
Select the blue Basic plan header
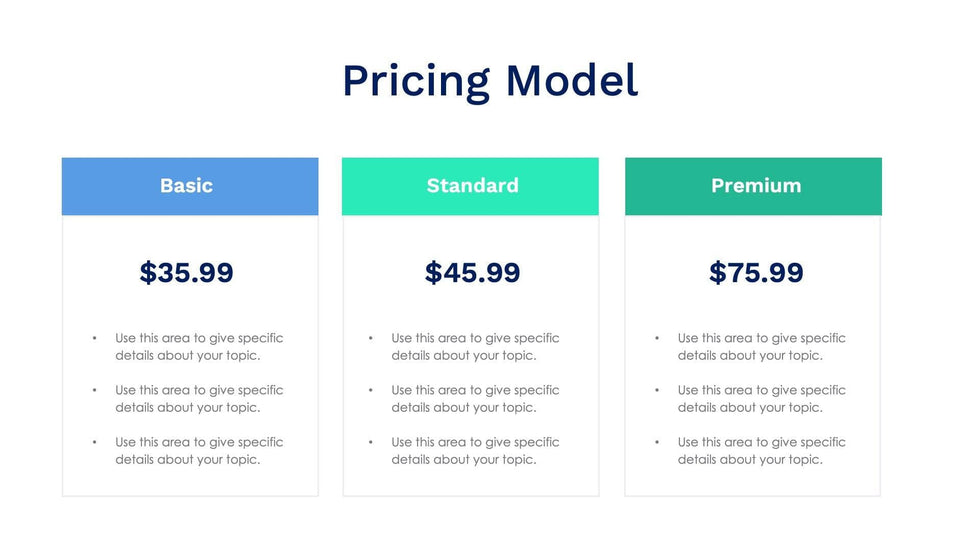coord(190,186)
